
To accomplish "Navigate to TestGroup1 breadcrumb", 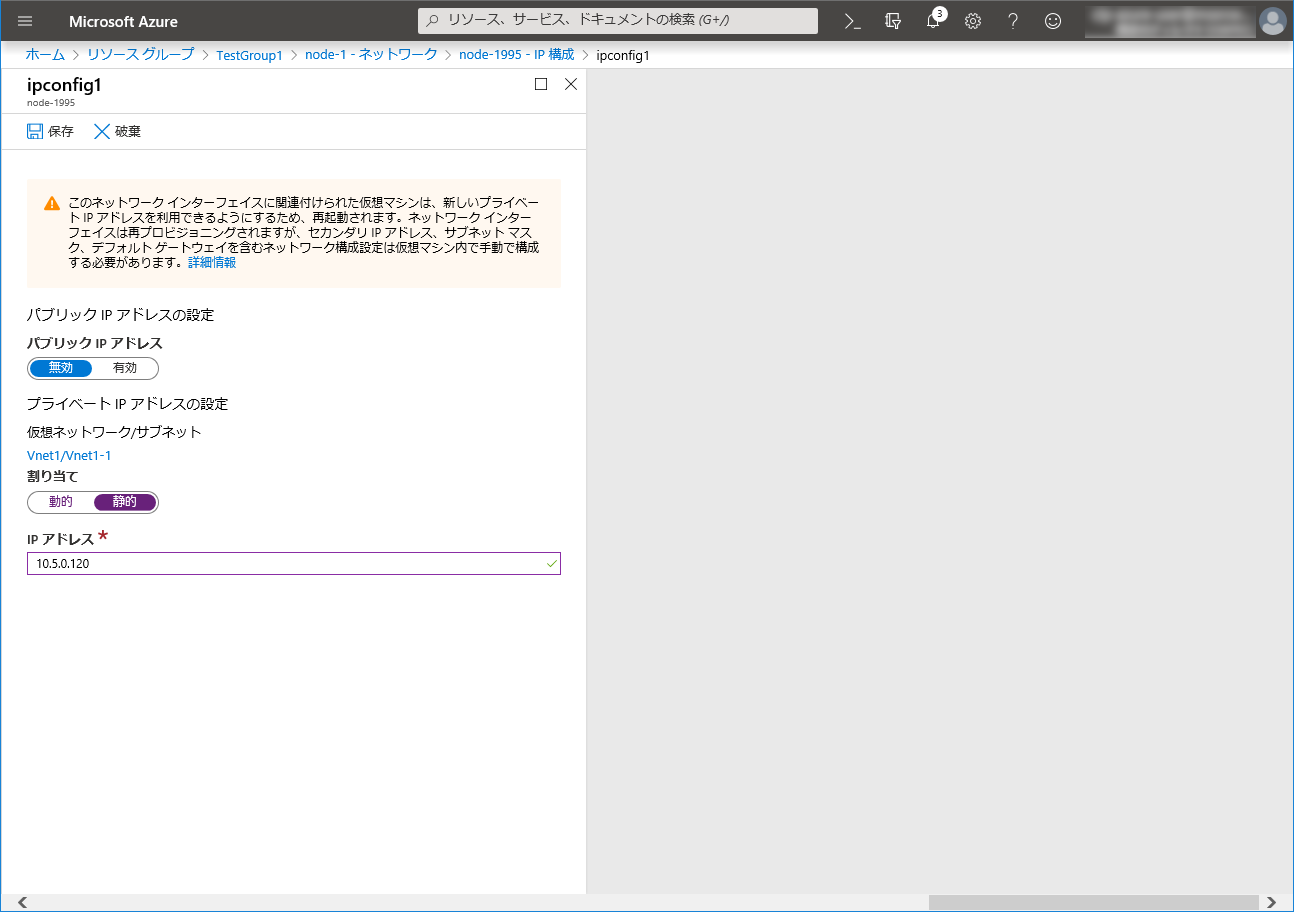I will 249,55.
